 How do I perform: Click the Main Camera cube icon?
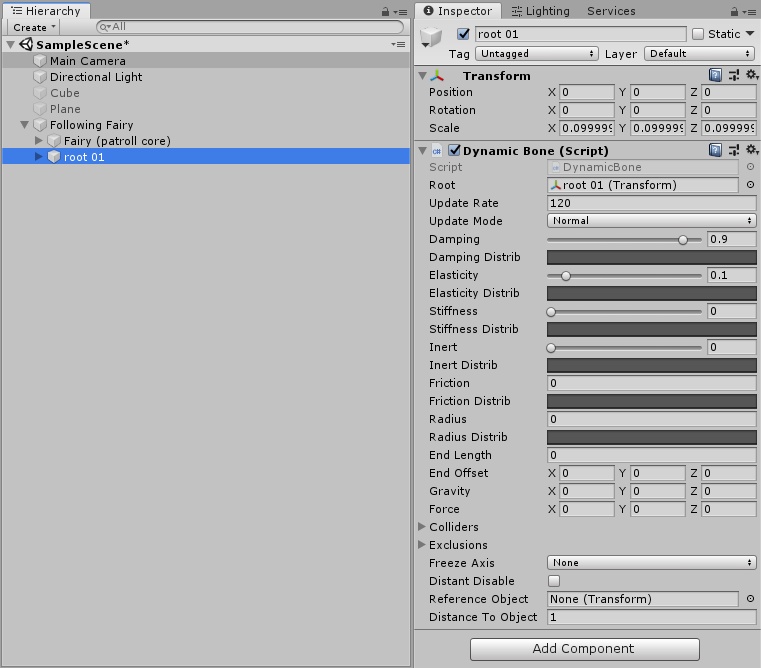[x=40, y=61]
